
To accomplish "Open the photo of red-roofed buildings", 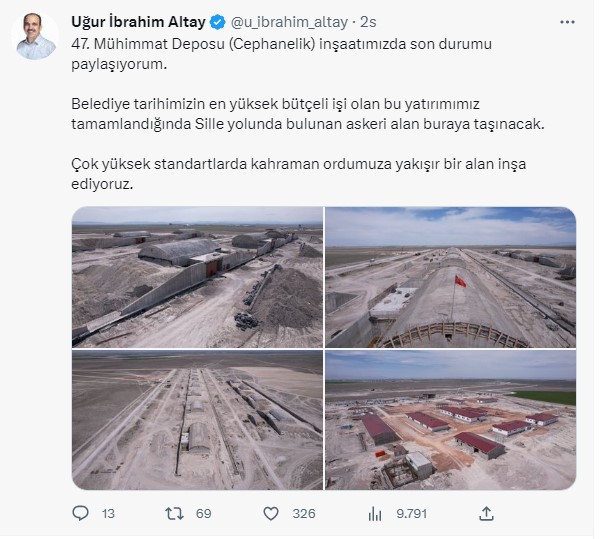I will (451, 420).
